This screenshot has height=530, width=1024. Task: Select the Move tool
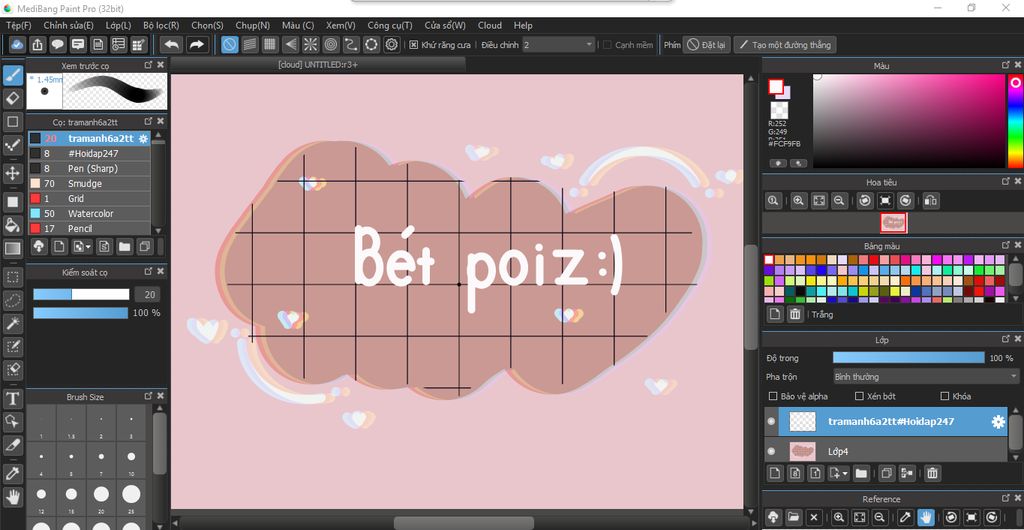point(12,173)
